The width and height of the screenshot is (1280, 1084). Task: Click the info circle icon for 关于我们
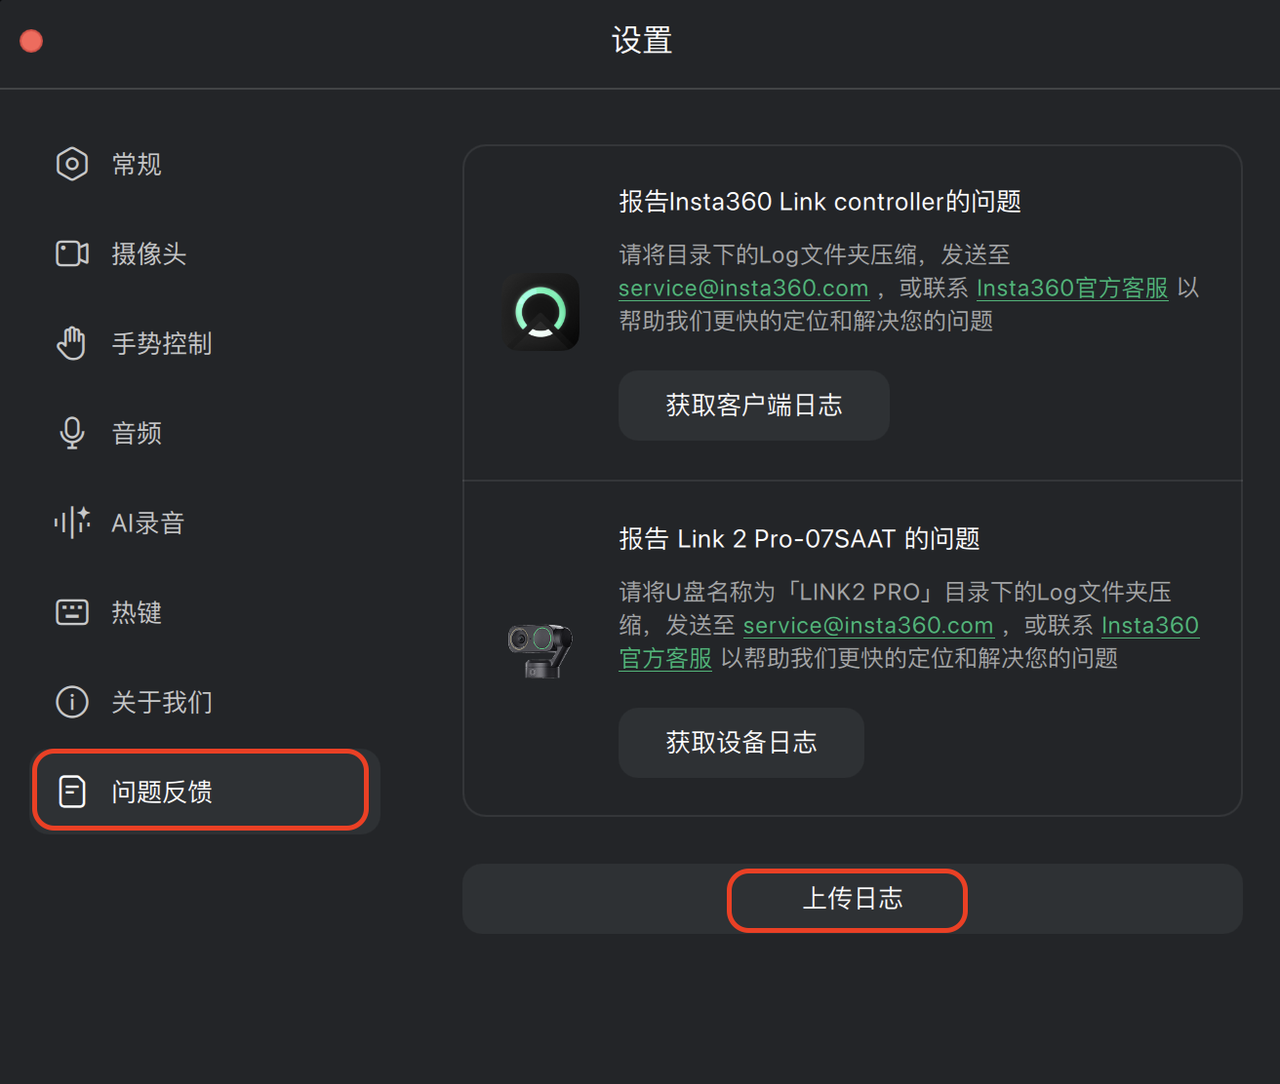click(72, 702)
